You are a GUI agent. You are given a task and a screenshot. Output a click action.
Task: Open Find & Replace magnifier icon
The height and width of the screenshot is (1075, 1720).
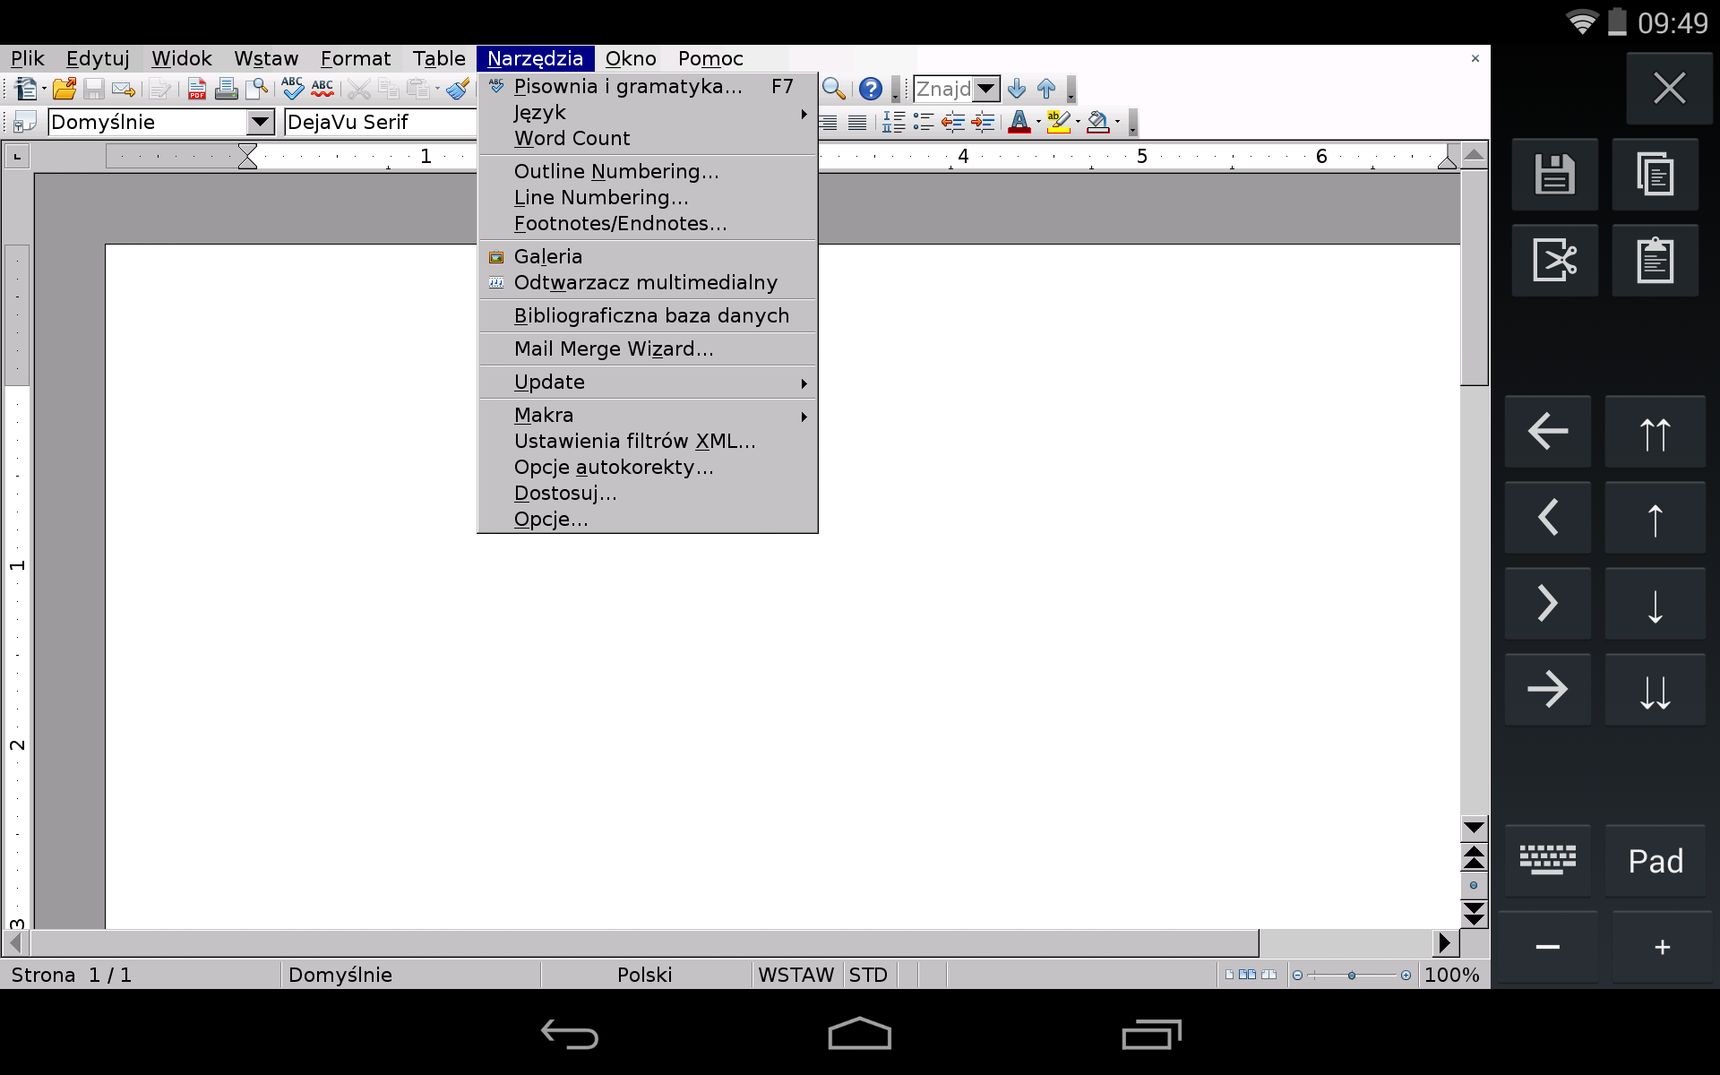click(834, 89)
